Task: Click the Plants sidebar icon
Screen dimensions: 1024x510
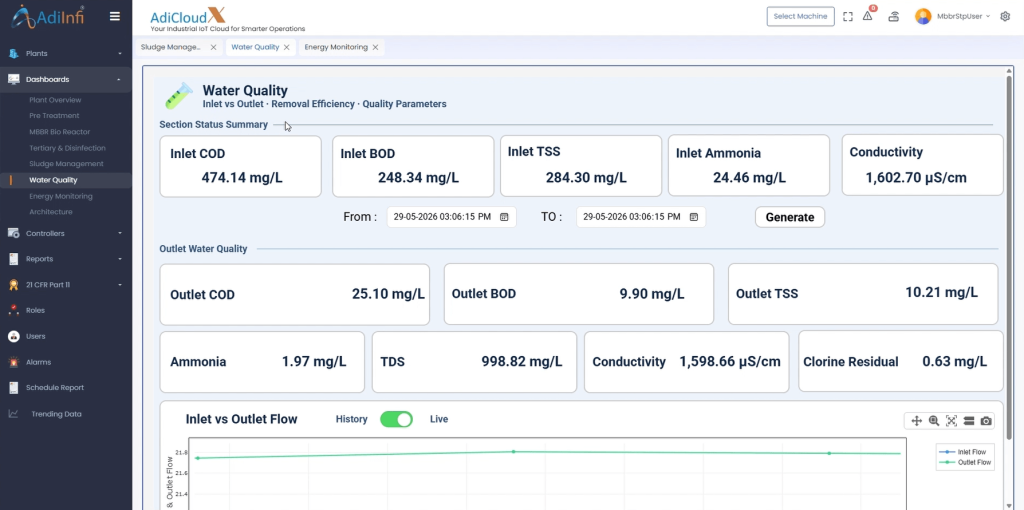Action: point(14,54)
